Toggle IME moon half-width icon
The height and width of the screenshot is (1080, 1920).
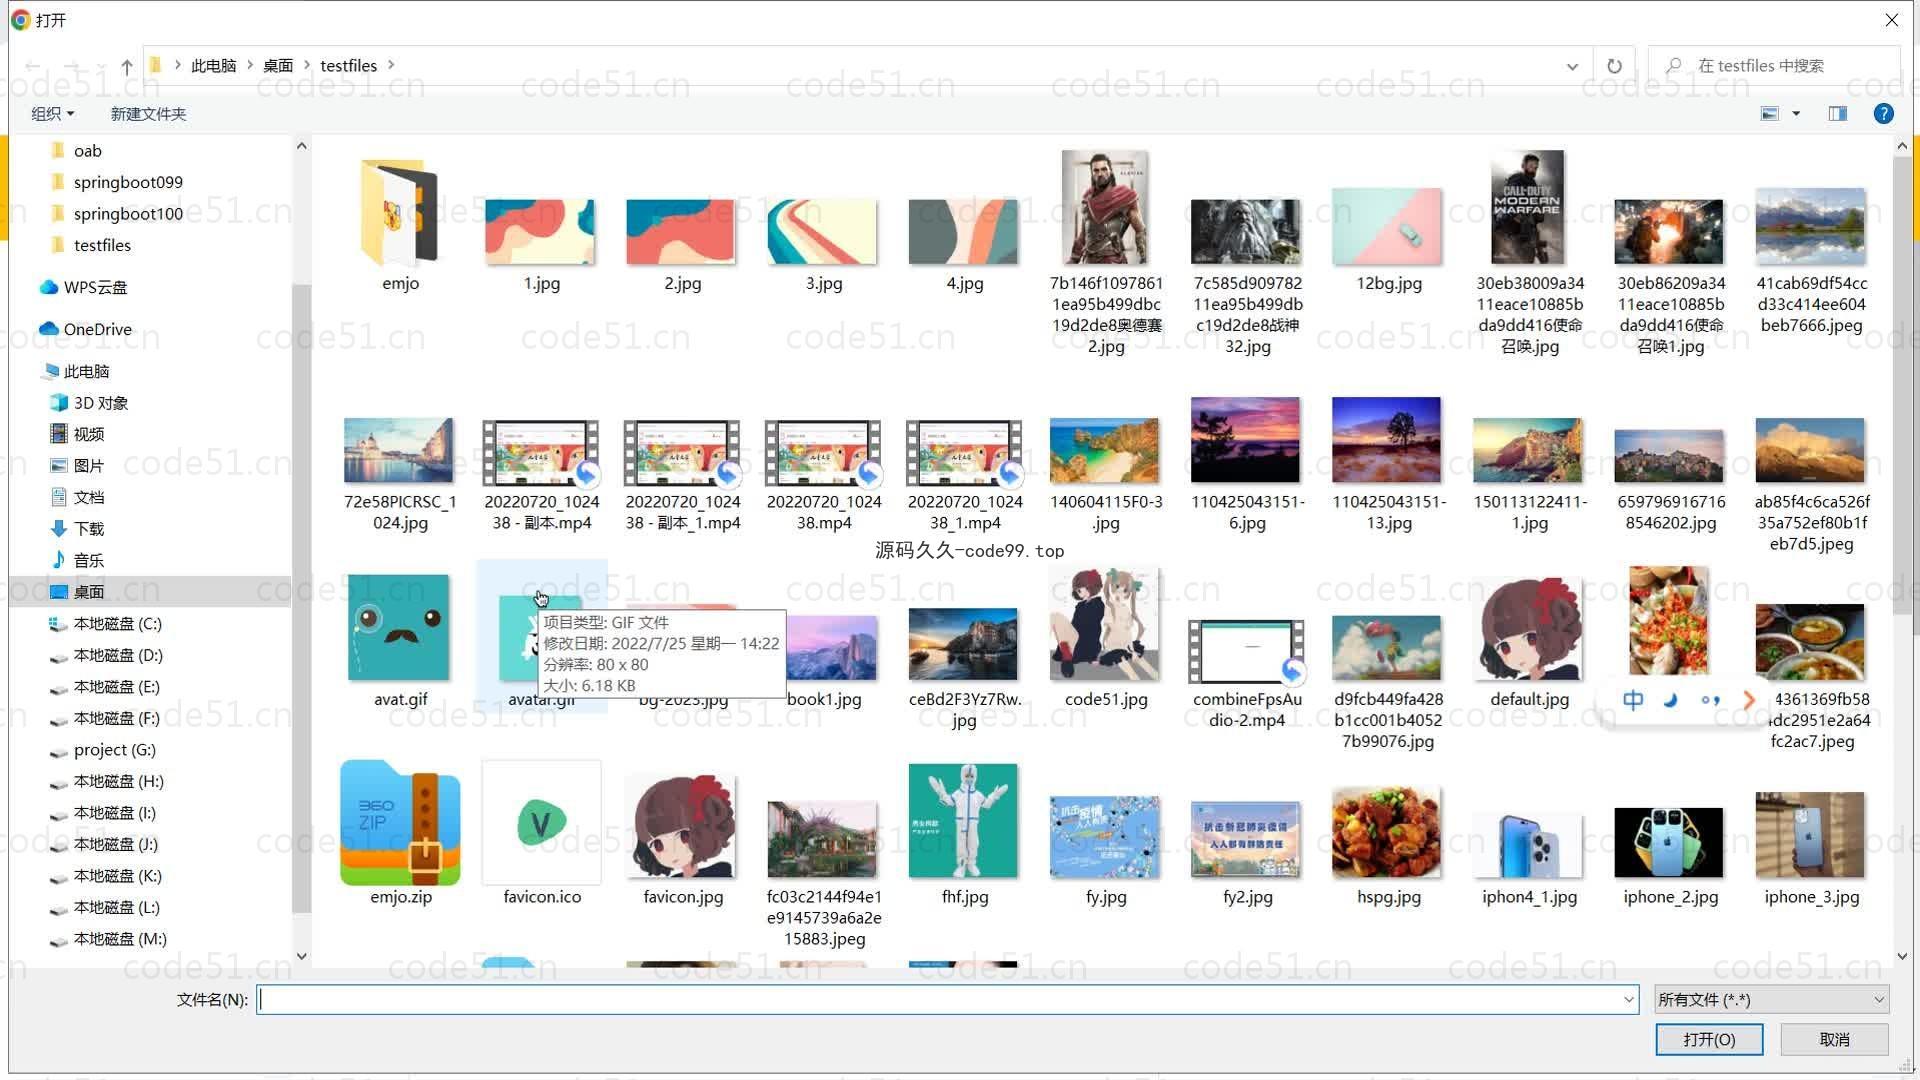click(1671, 700)
